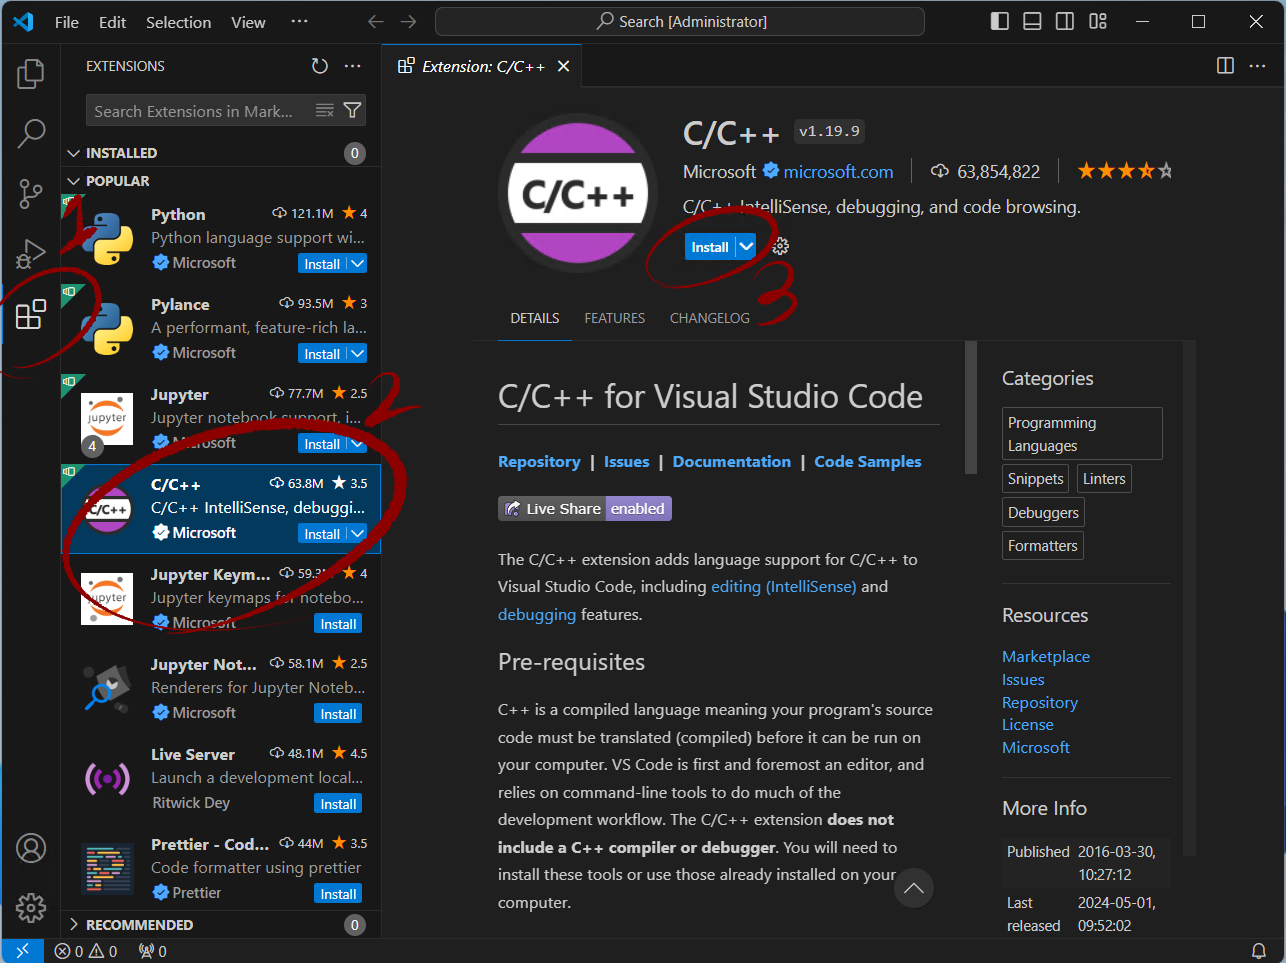The height and width of the screenshot is (963, 1286).
Task: Open the Source Control view
Action: coord(30,194)
